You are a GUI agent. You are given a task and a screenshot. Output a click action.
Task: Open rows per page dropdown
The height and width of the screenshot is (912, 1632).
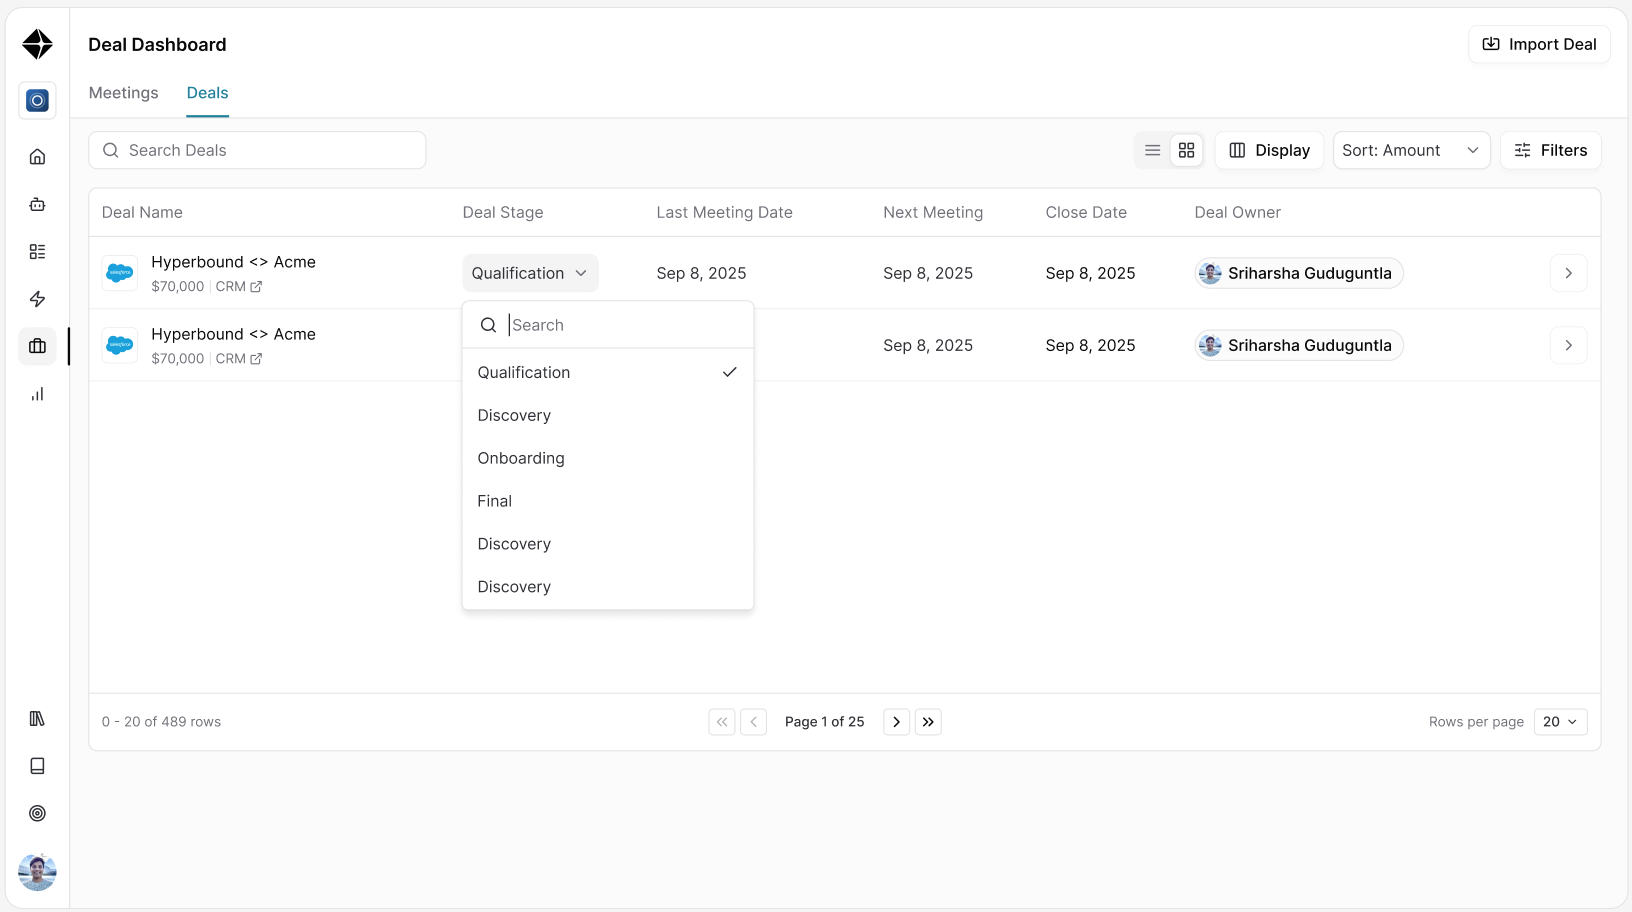(x=1560, y=722)
